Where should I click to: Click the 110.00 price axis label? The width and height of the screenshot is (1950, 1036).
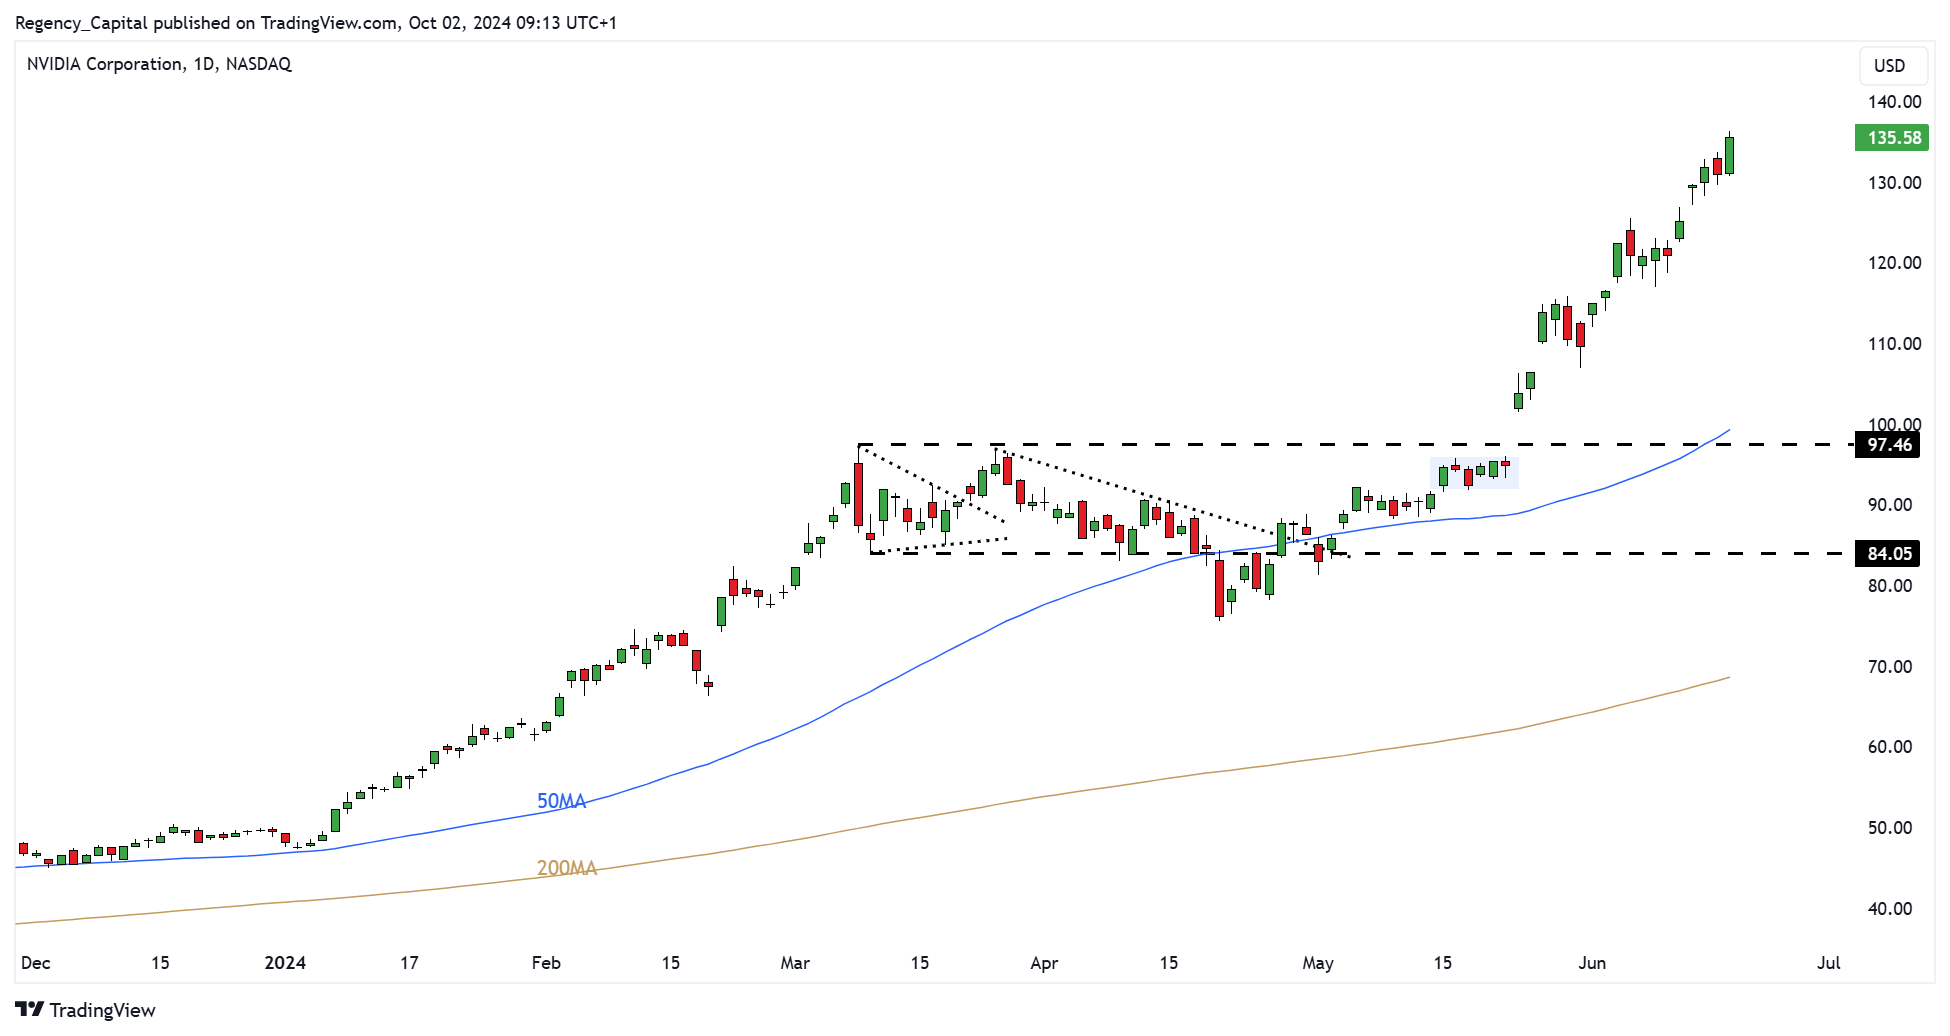(1894, 344)
